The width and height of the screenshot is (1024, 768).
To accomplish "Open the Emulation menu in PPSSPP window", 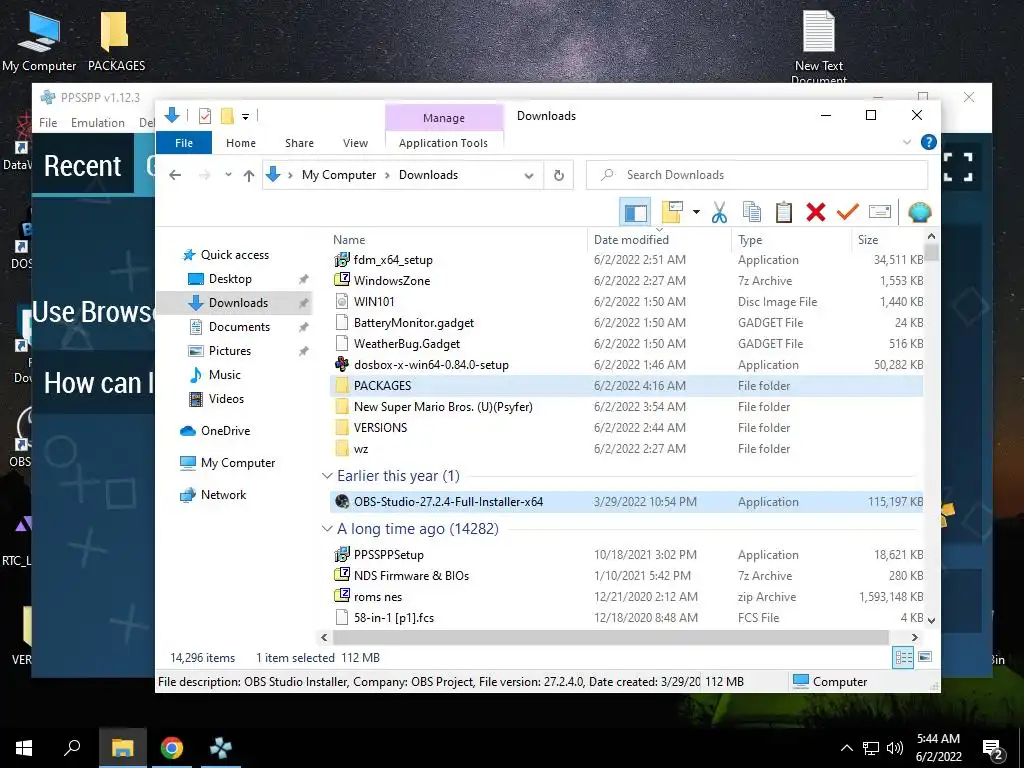I will click(97, 123).
